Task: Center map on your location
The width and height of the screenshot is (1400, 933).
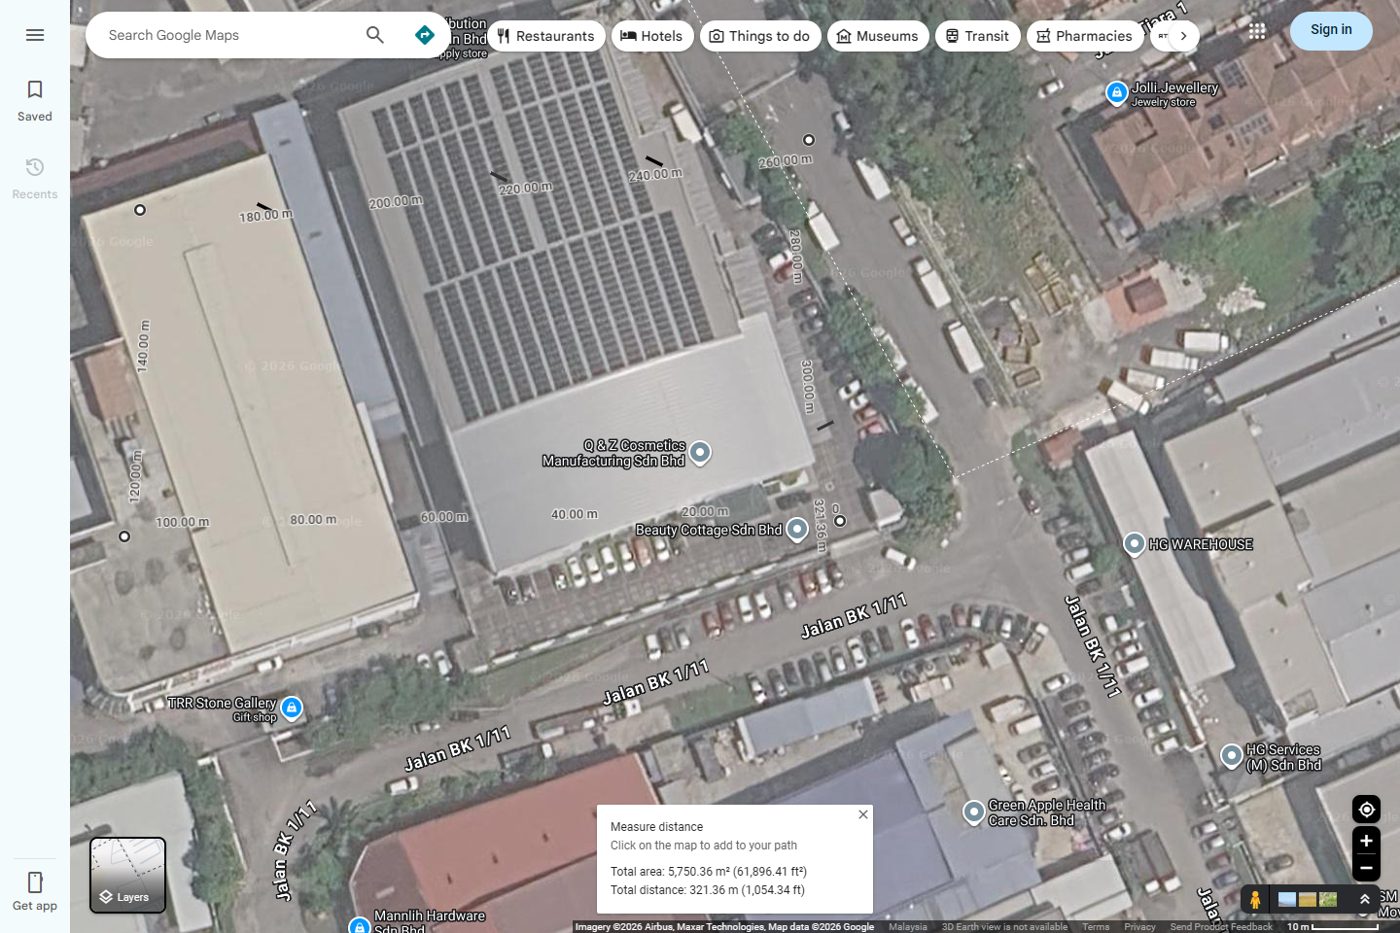Action: (x=1366, y=809)
